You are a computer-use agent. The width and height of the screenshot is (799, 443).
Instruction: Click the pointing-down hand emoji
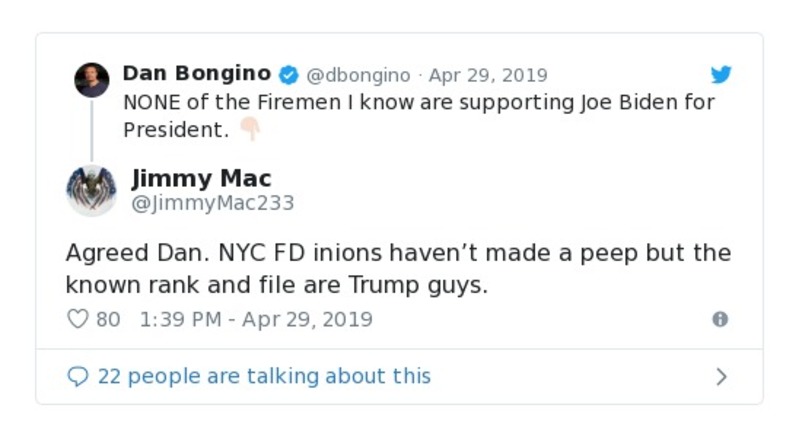249,129
